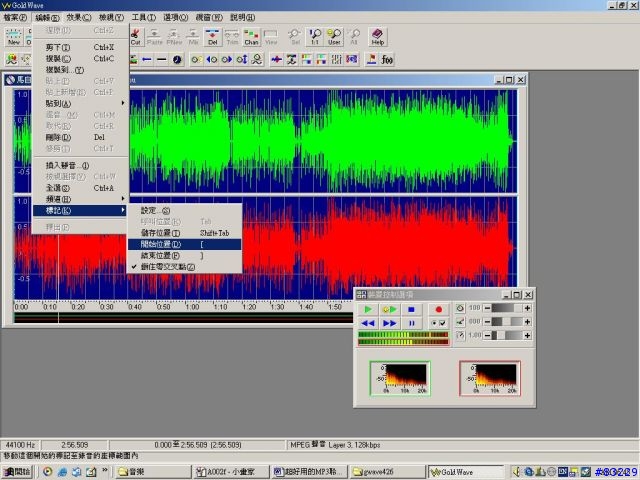Click the Help book icon
The image size is (640, 480).
378,37
